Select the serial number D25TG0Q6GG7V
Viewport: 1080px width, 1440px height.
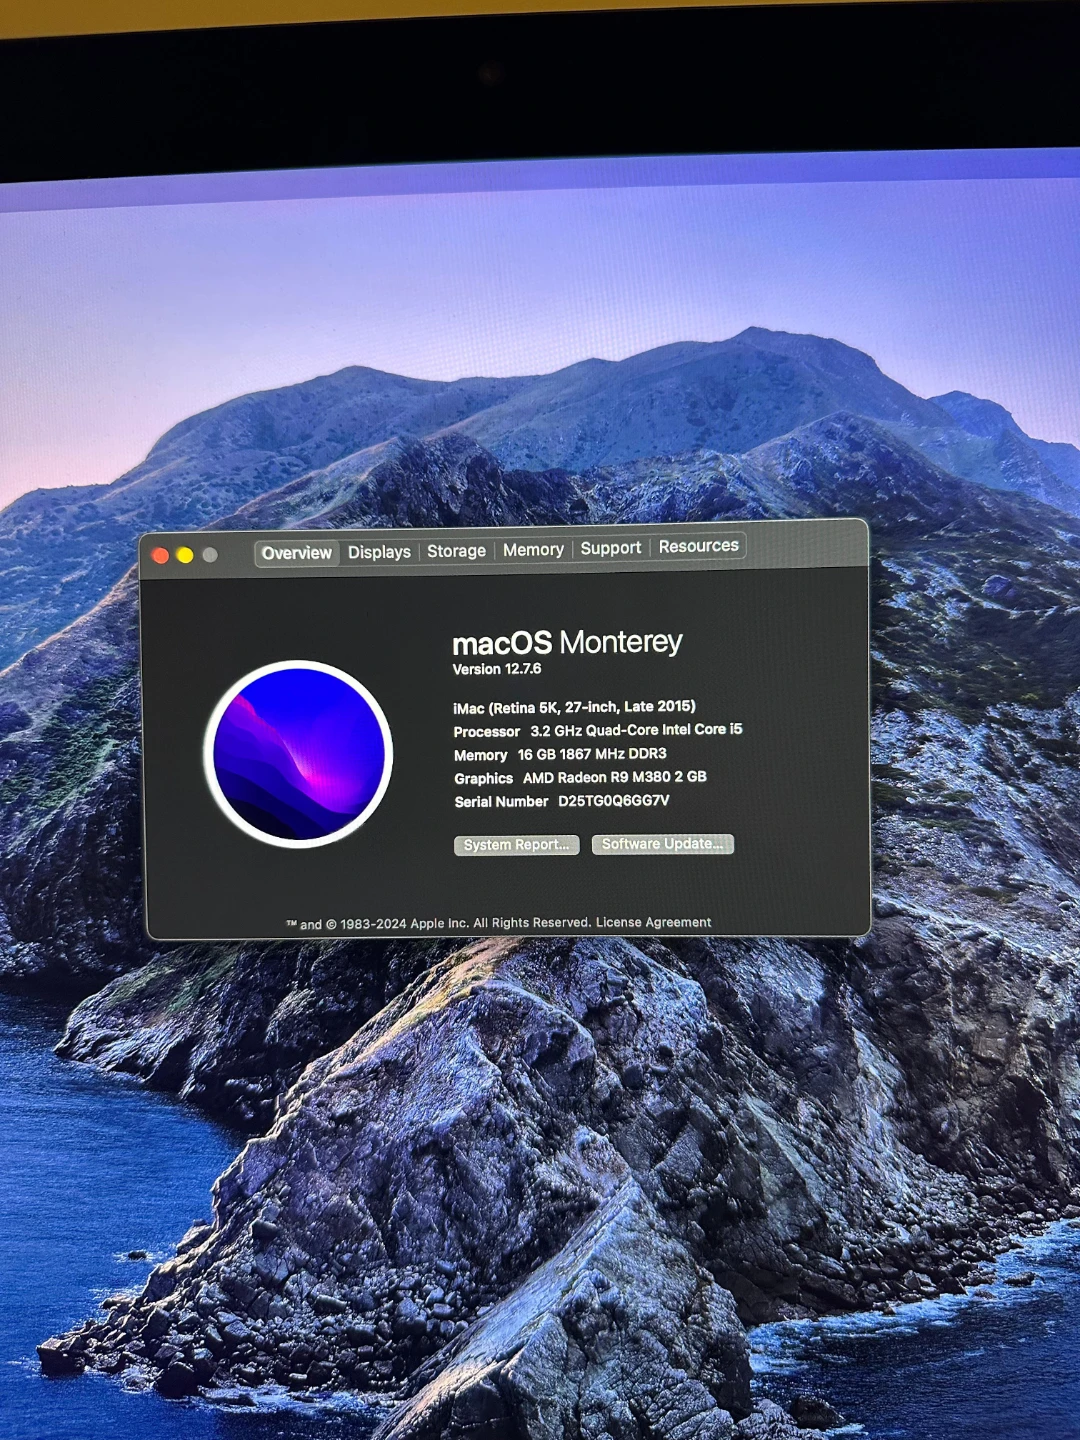point(613,801)
